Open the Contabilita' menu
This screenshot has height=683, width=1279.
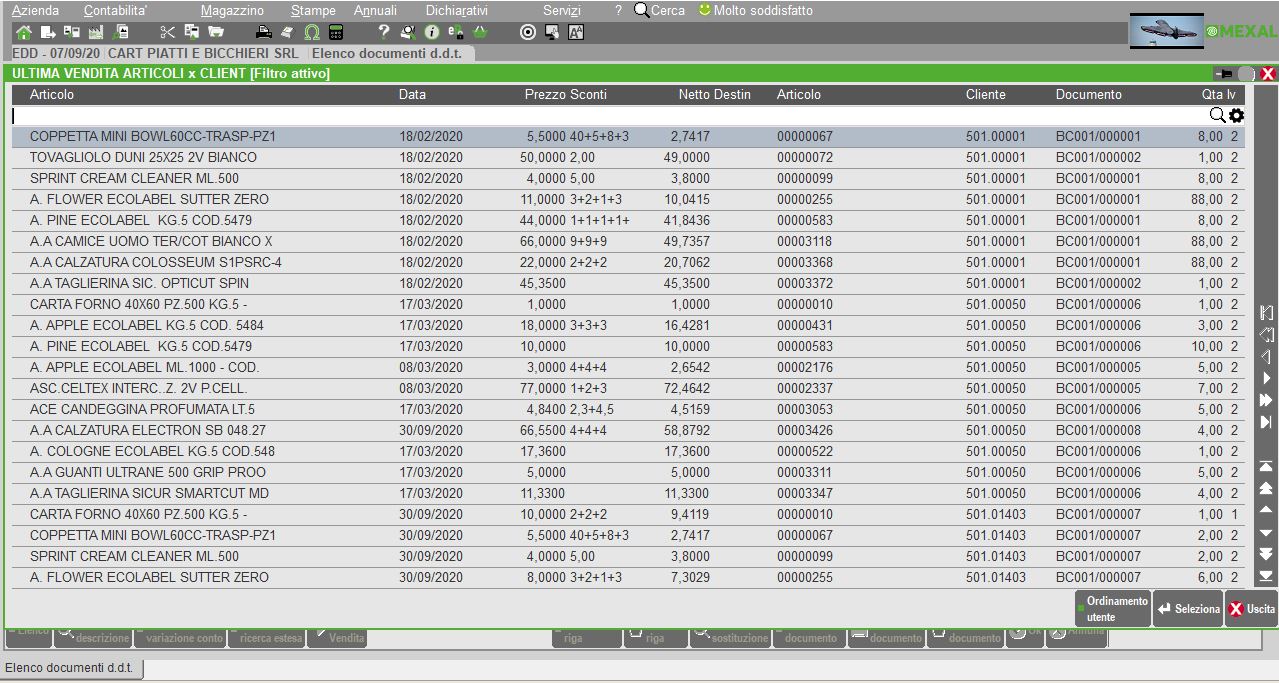click(115, 10)
